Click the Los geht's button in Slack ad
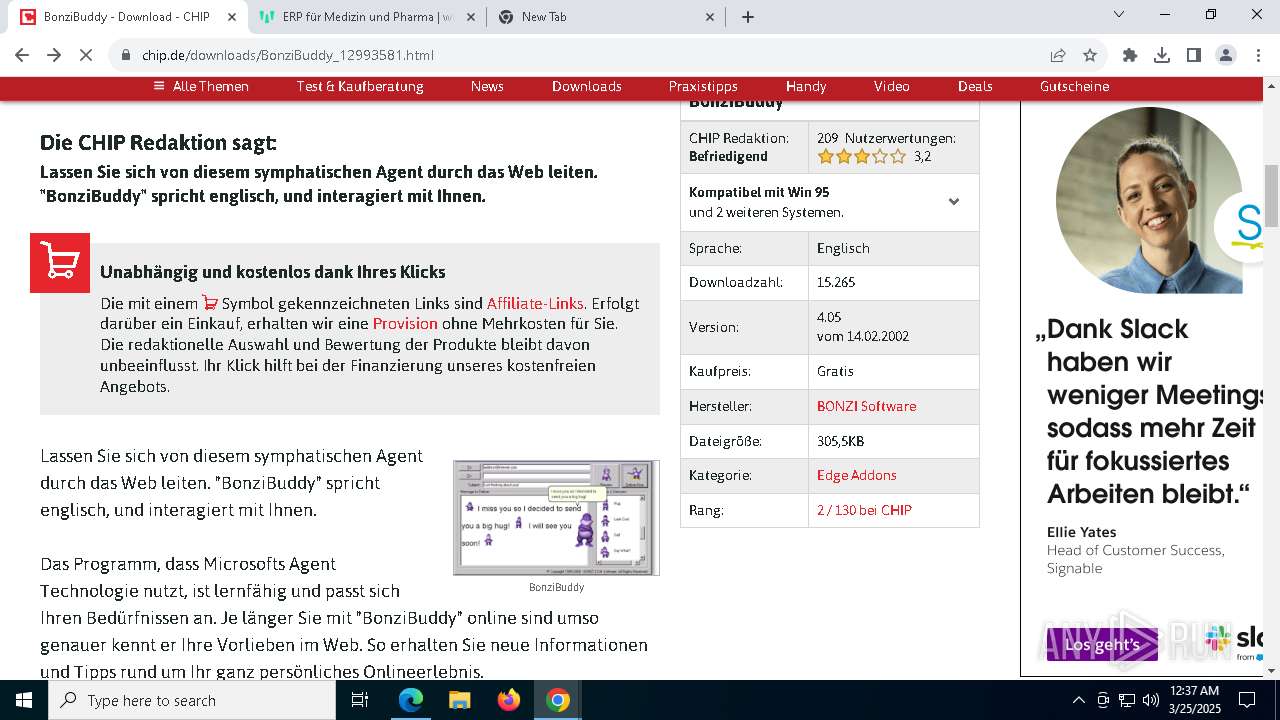The image size is (1280, 720). click(x=1102, y=645)
